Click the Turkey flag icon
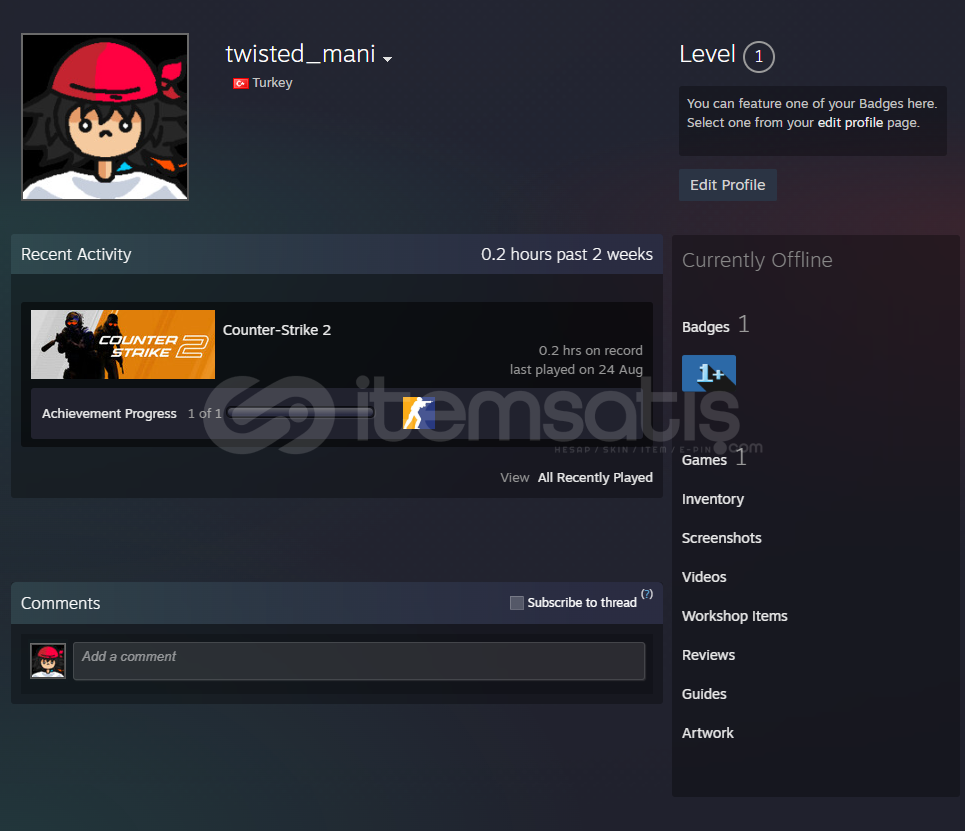 [x=240, y=83]
